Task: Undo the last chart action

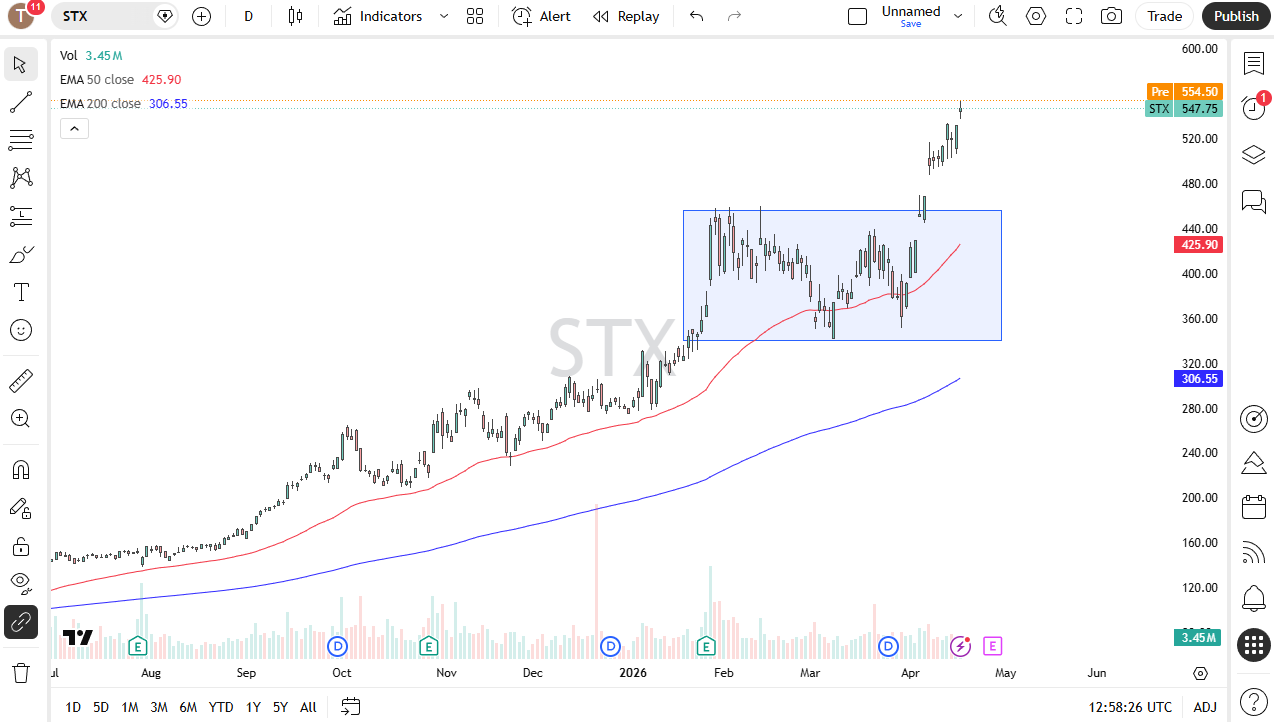Action: click(697, 16)
